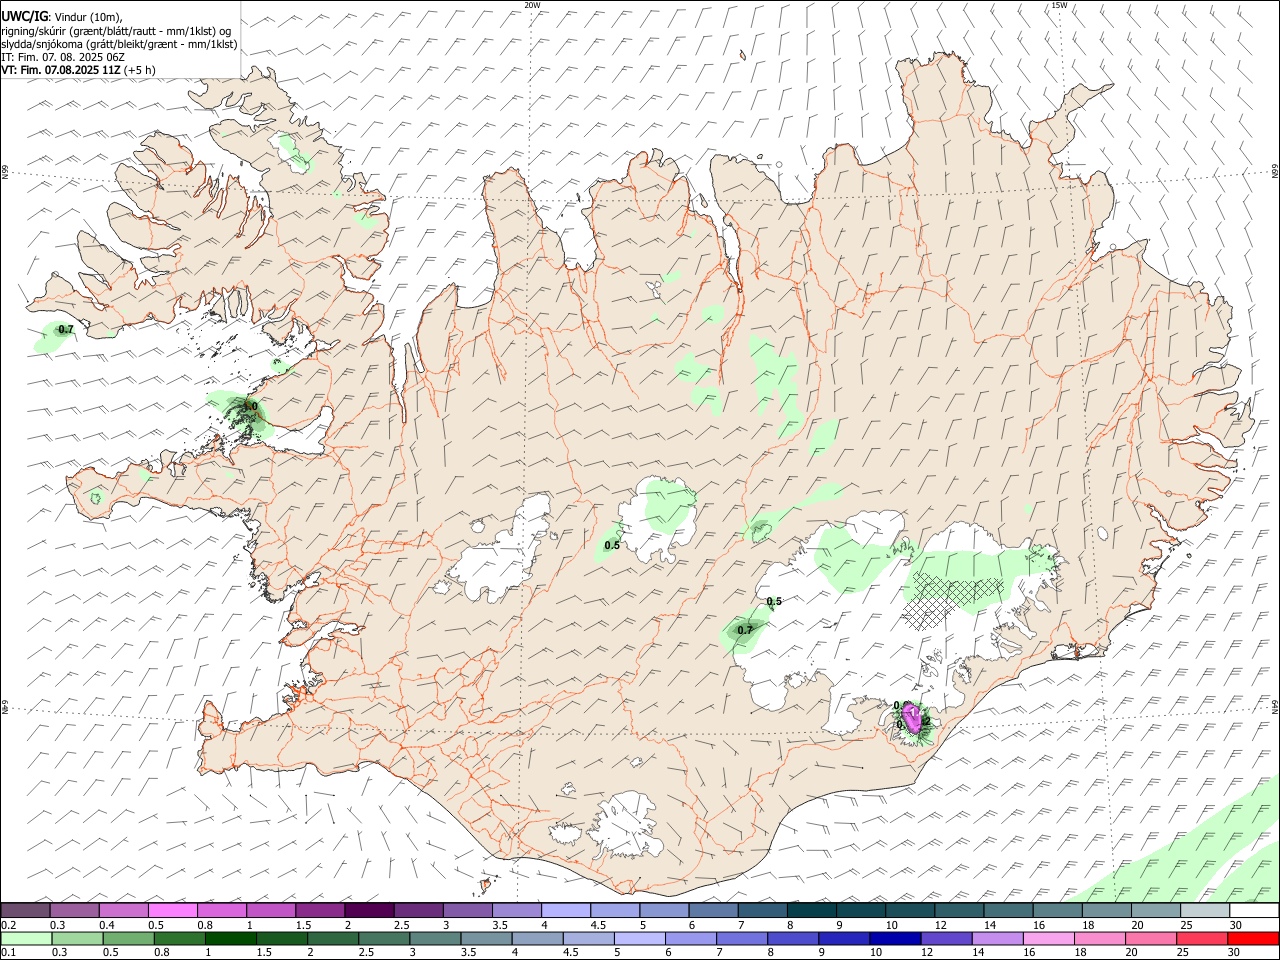Click the navy blue 10 mm rain swatch
This screenshot has width=1280, height=960.
pos(895,939)
